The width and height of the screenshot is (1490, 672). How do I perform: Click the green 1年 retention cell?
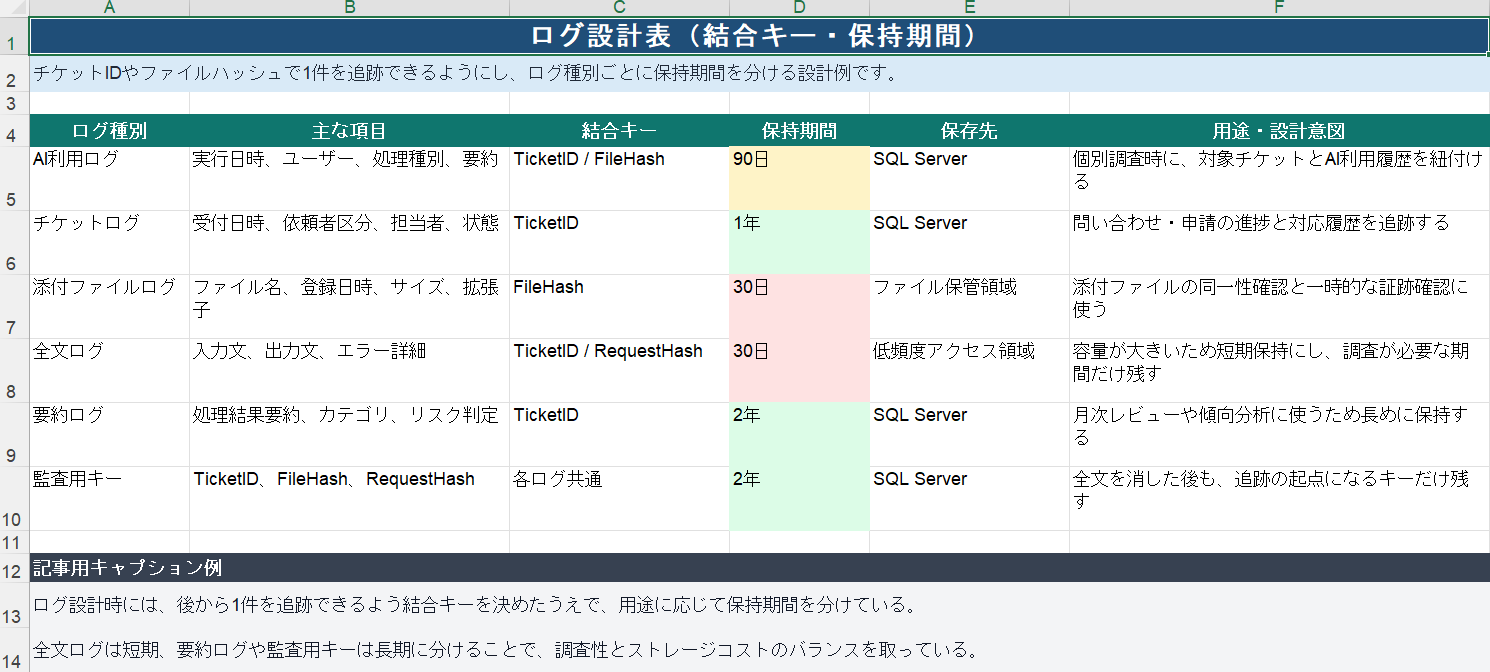[799, 243]
